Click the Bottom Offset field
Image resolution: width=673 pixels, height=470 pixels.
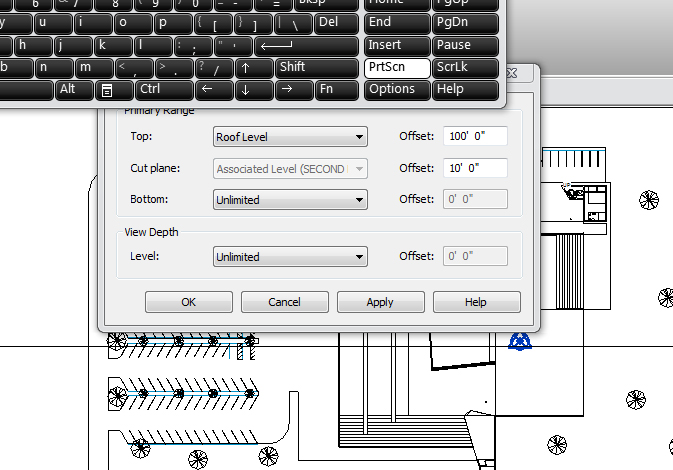pyautogui.click(x=475, y=199)
